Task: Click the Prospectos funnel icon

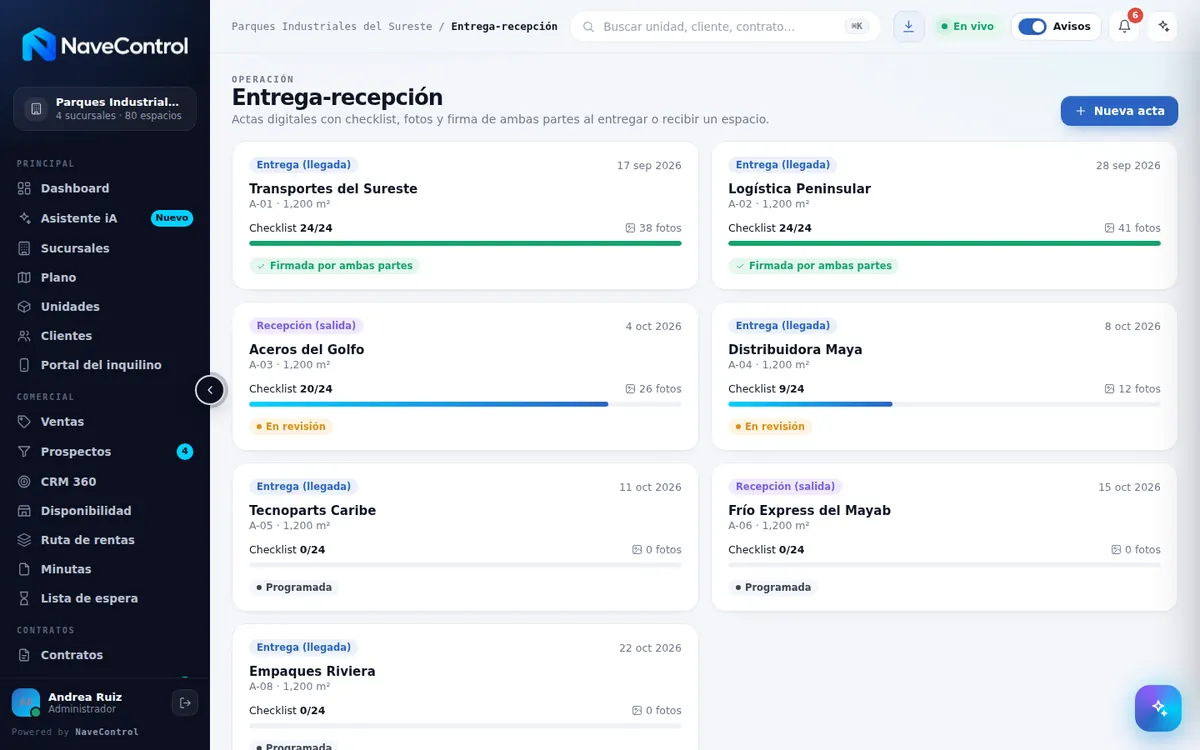Action: pos(25,452)
